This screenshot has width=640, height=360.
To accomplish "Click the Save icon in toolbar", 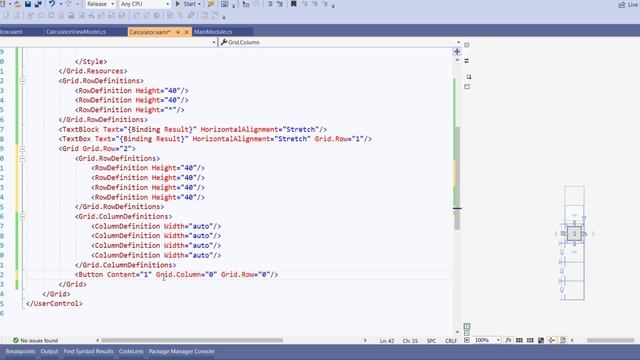I will (x=28, y=4).
